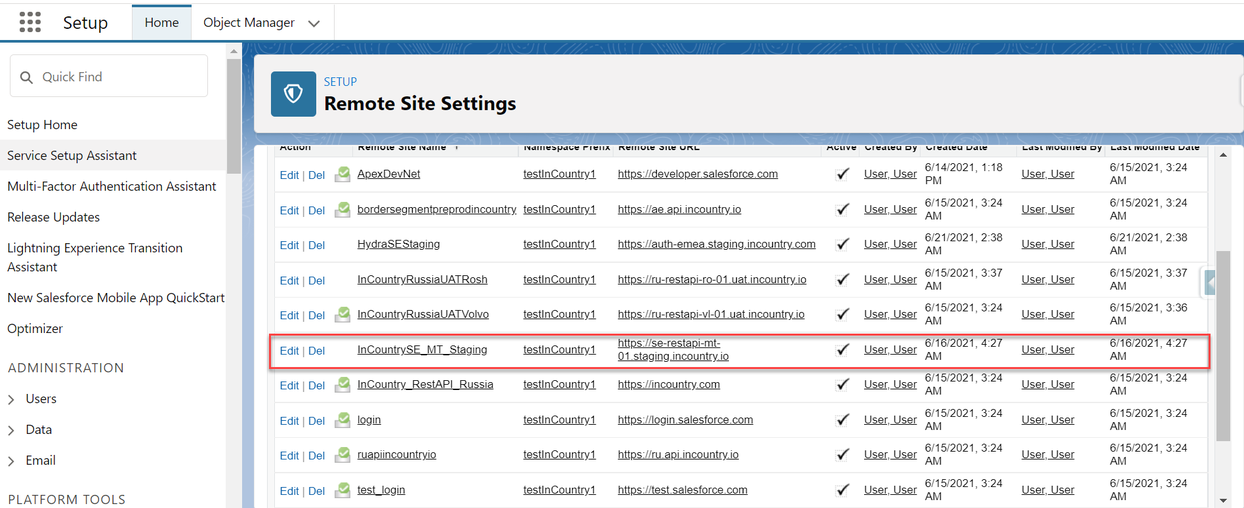Screen dimensions: 1244x508
Task: Open Lightning Experience Transition Assistant
Action: click(95, 257)
